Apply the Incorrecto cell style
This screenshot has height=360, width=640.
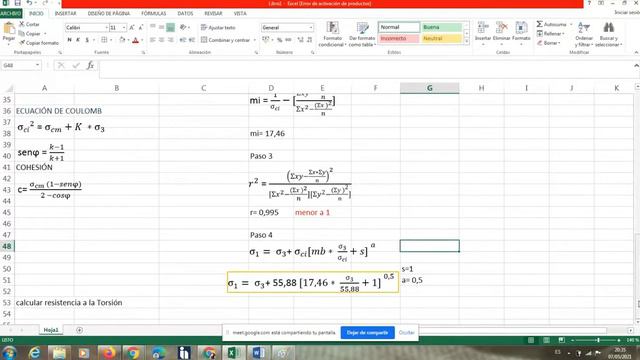[399, 38]
